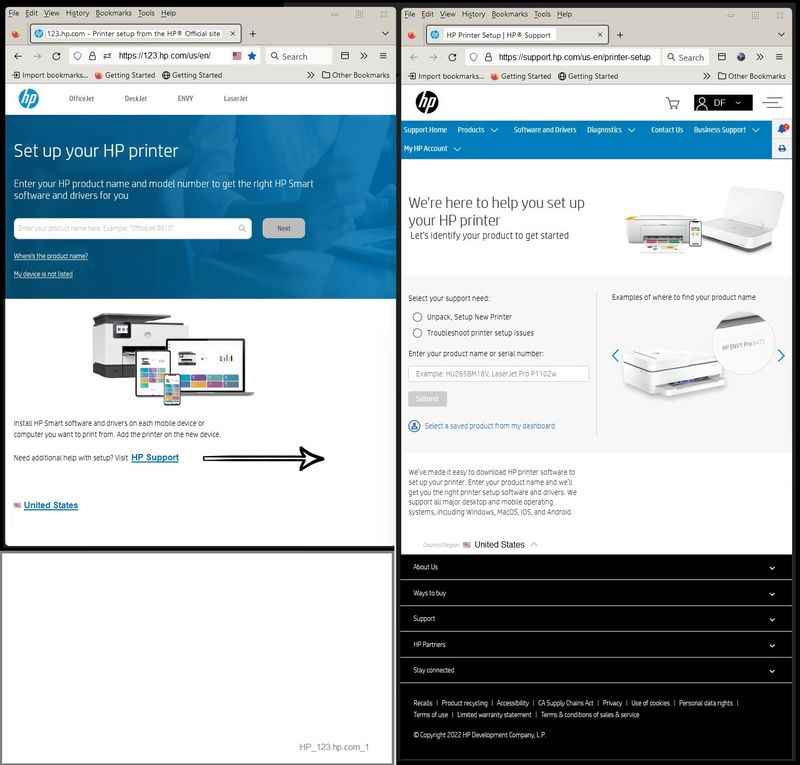Select OfficeJet tab on 123.hp.com
Screen dimensions: 800x765
pos(82,98)
